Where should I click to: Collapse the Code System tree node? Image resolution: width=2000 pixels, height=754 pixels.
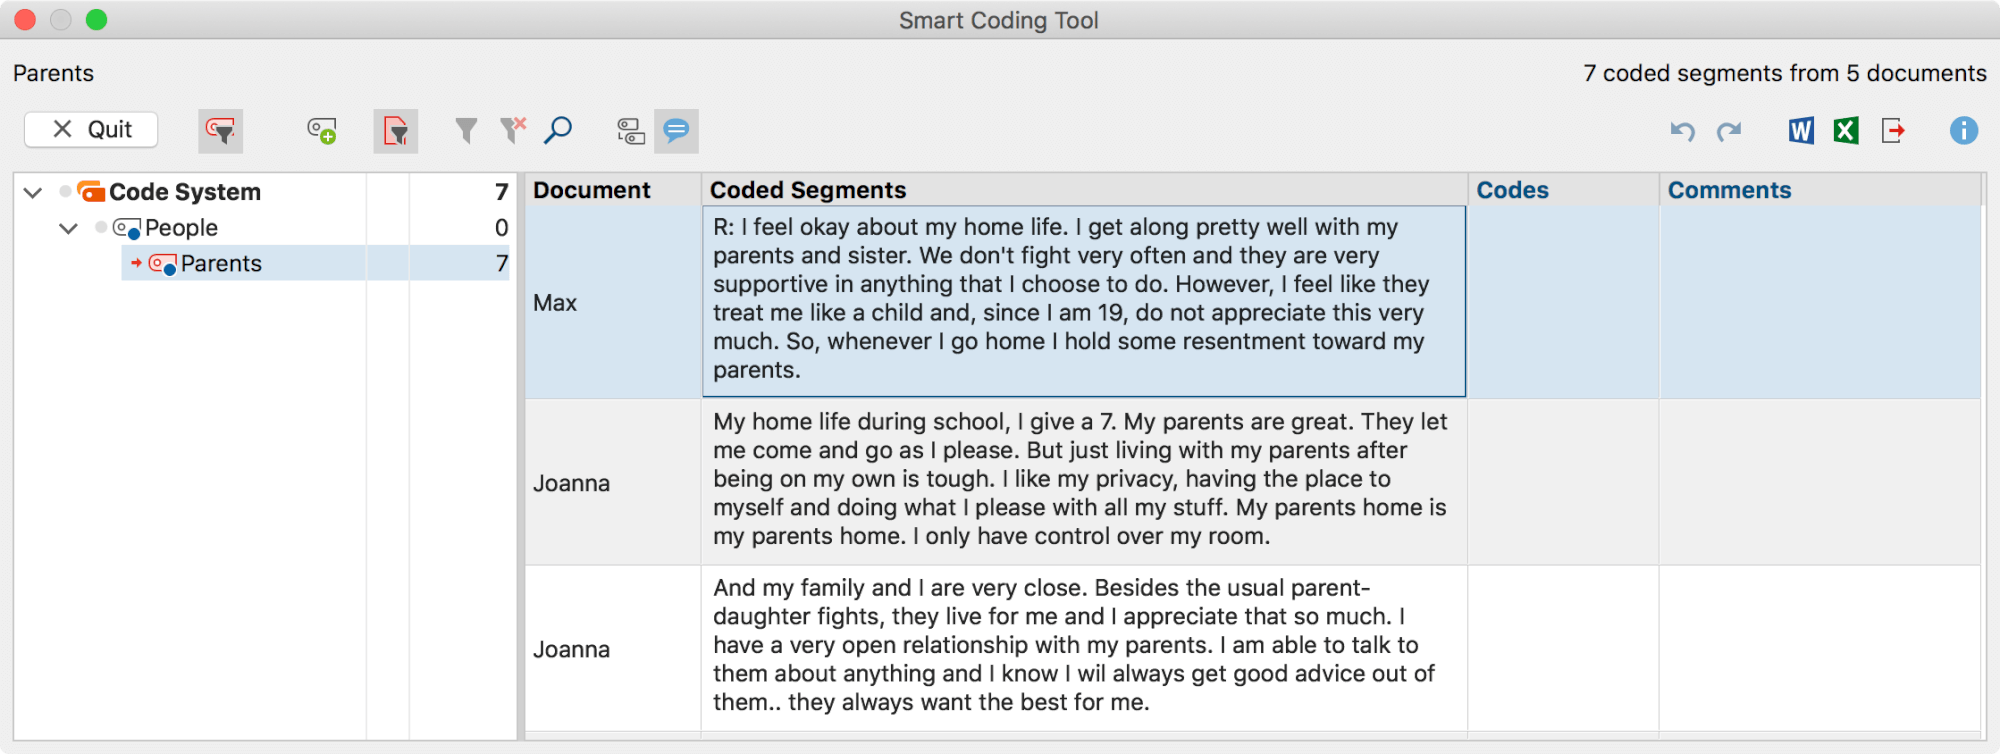coord(33,192)
